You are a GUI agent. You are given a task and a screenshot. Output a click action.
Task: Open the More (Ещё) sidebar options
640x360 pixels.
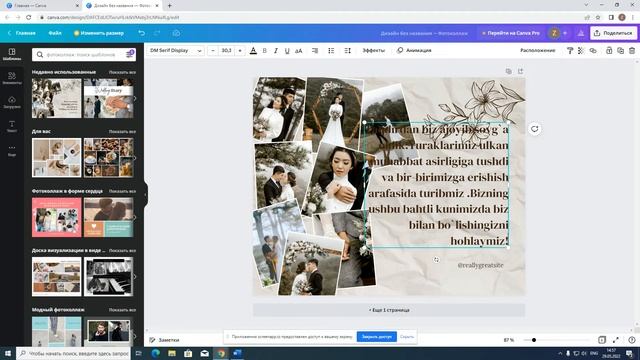point(12,150)
